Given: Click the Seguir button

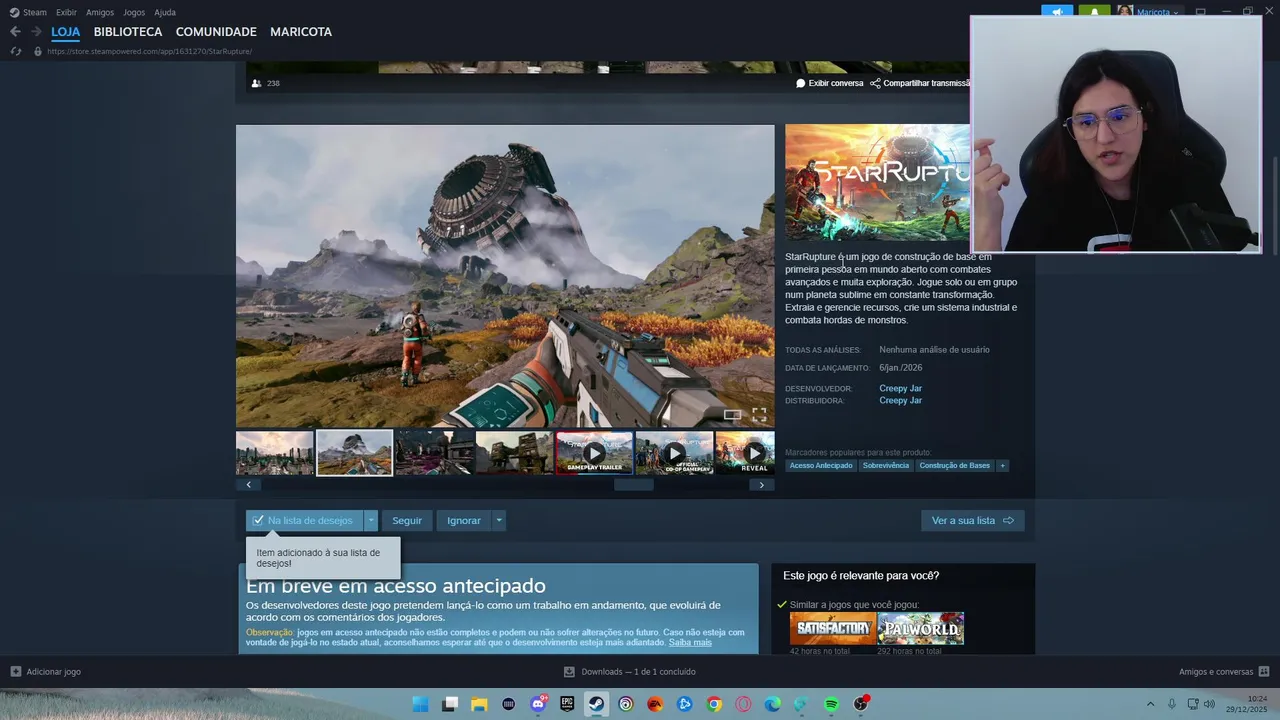Looking at the screenshot, I should [407, 520].
